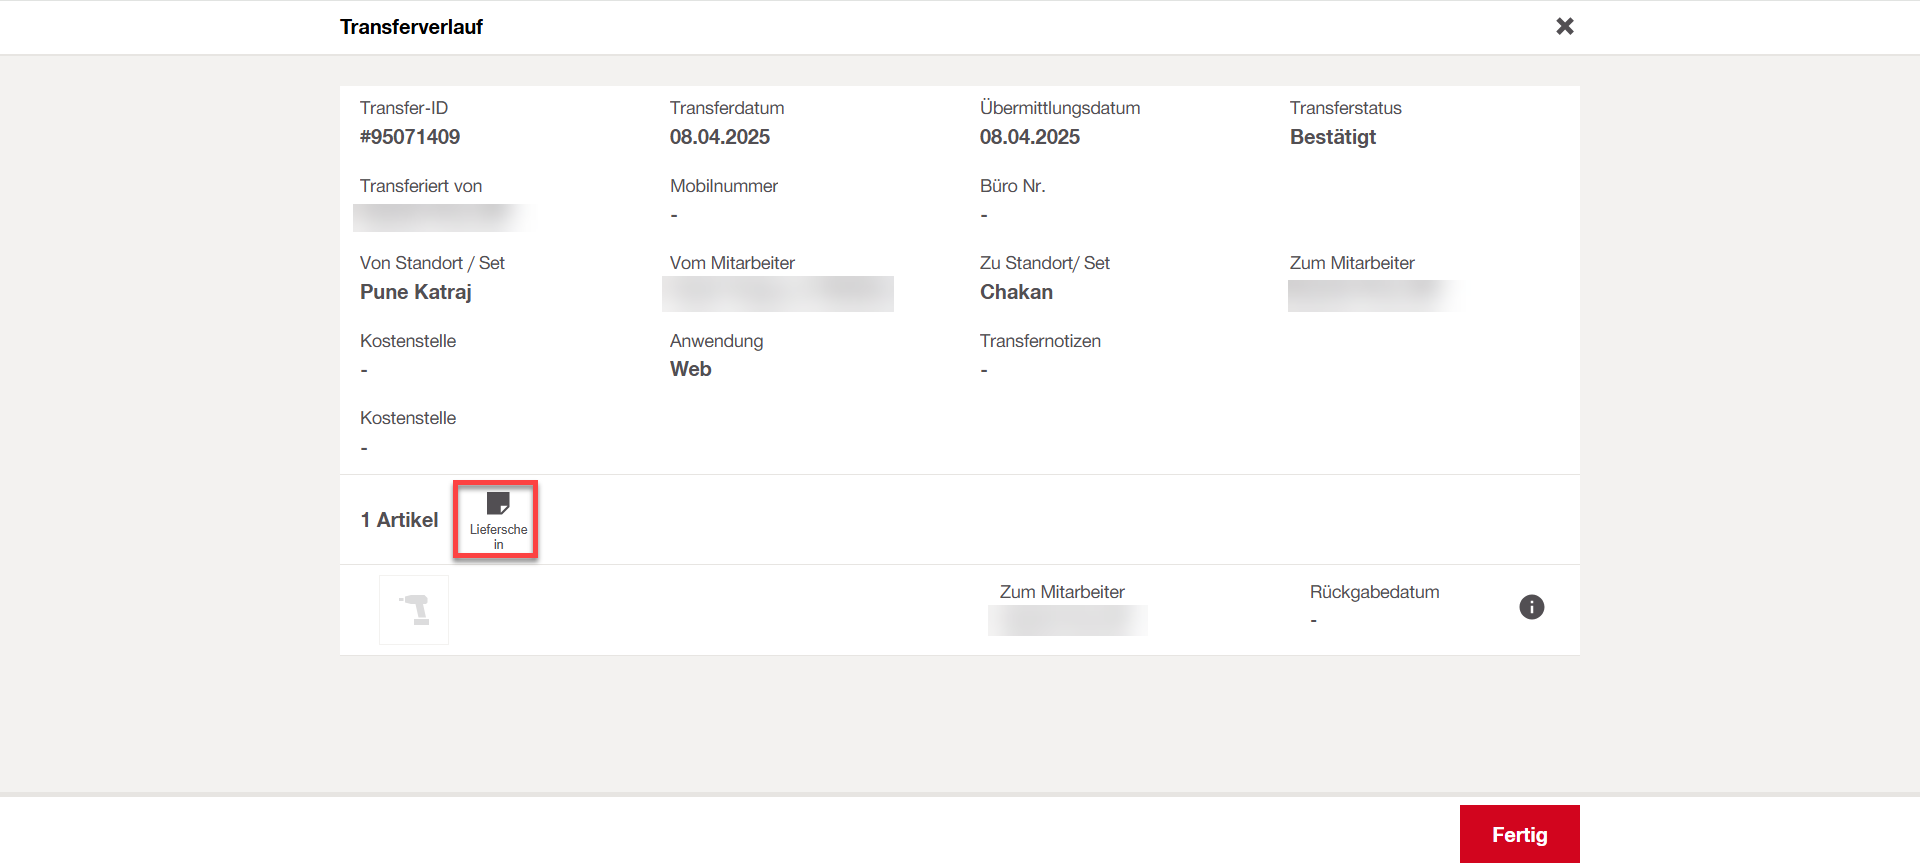Viewport: 1920px width, 865px height.
Task: Click the drill tool thumbnail image
Action: point(414,609)
